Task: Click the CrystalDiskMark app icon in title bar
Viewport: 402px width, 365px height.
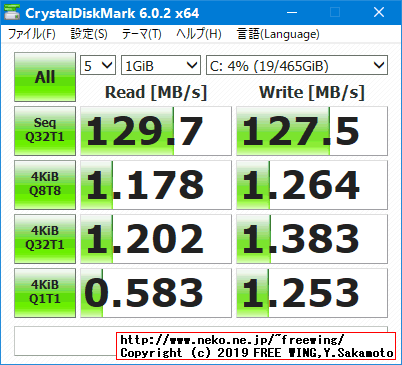Action: click(12, 12)
